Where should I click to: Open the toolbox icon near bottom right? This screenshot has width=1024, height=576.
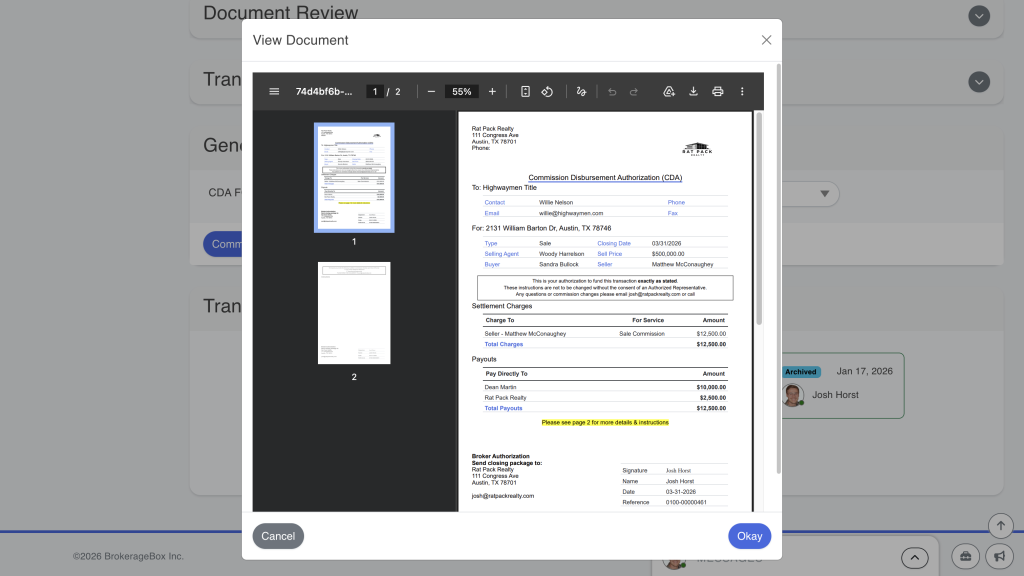click(x=964, y=557)
